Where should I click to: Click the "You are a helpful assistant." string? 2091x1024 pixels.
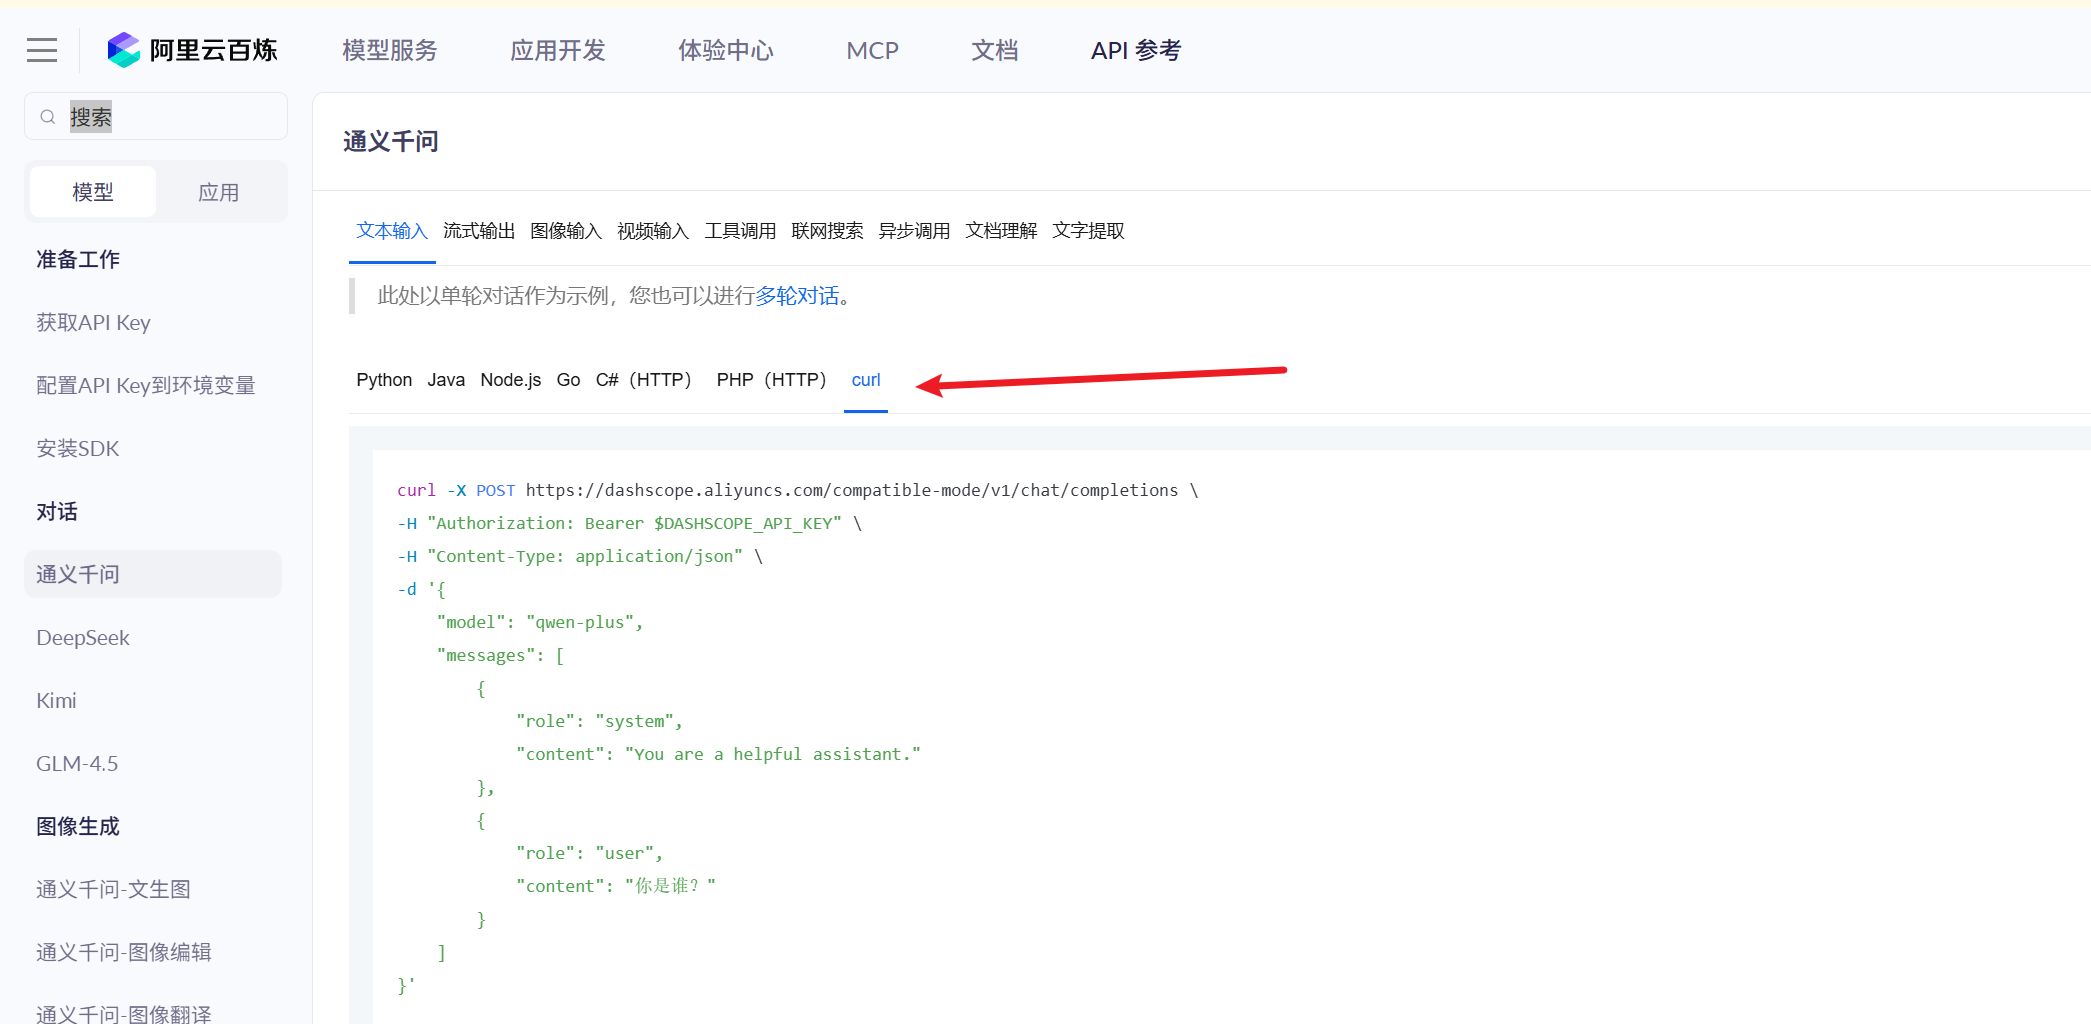[773, 754]
